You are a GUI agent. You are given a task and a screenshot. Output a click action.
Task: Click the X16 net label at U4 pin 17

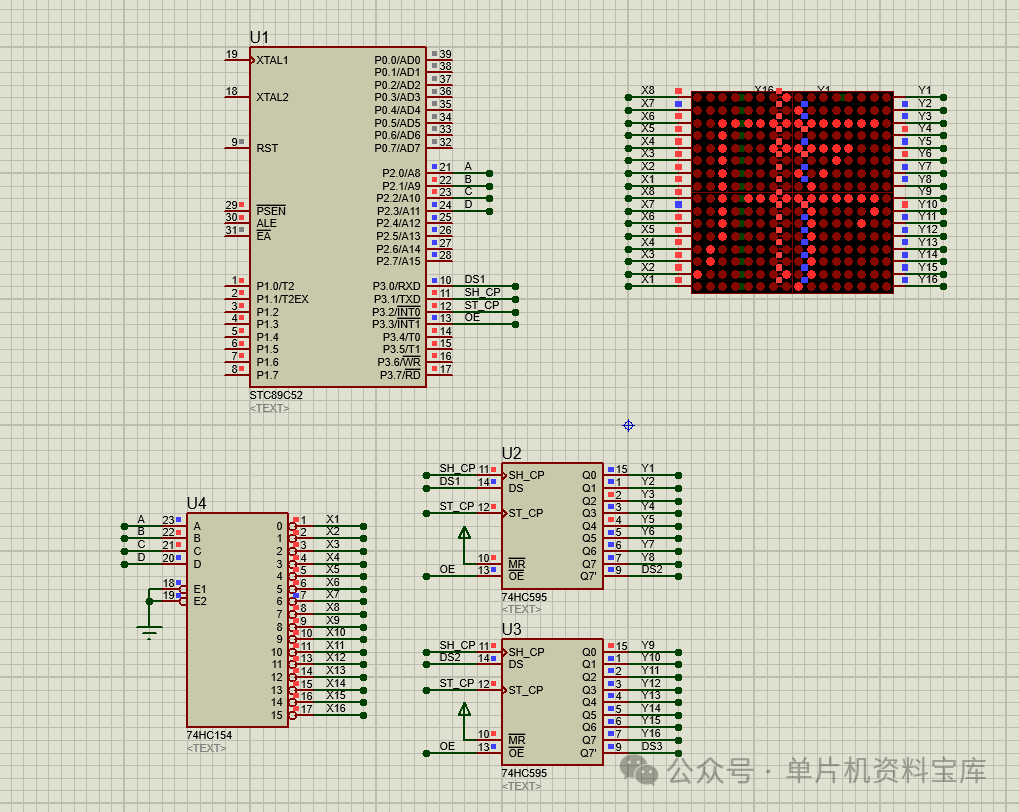coord(336,709)
